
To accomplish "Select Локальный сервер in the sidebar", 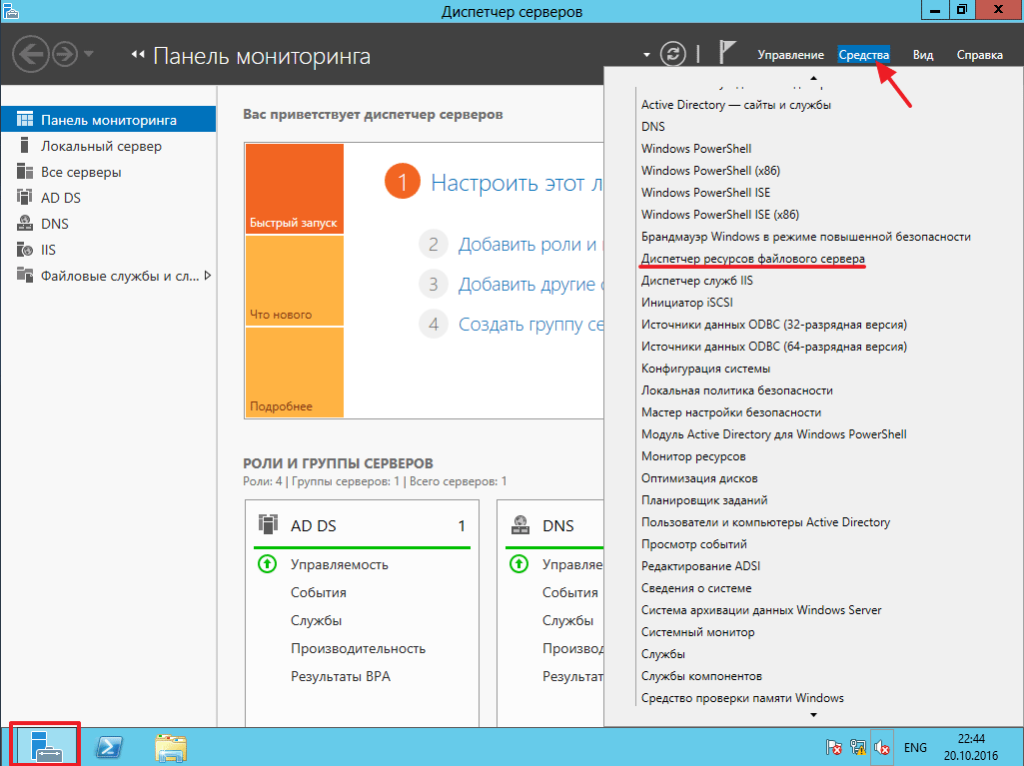I will [101, 146].
